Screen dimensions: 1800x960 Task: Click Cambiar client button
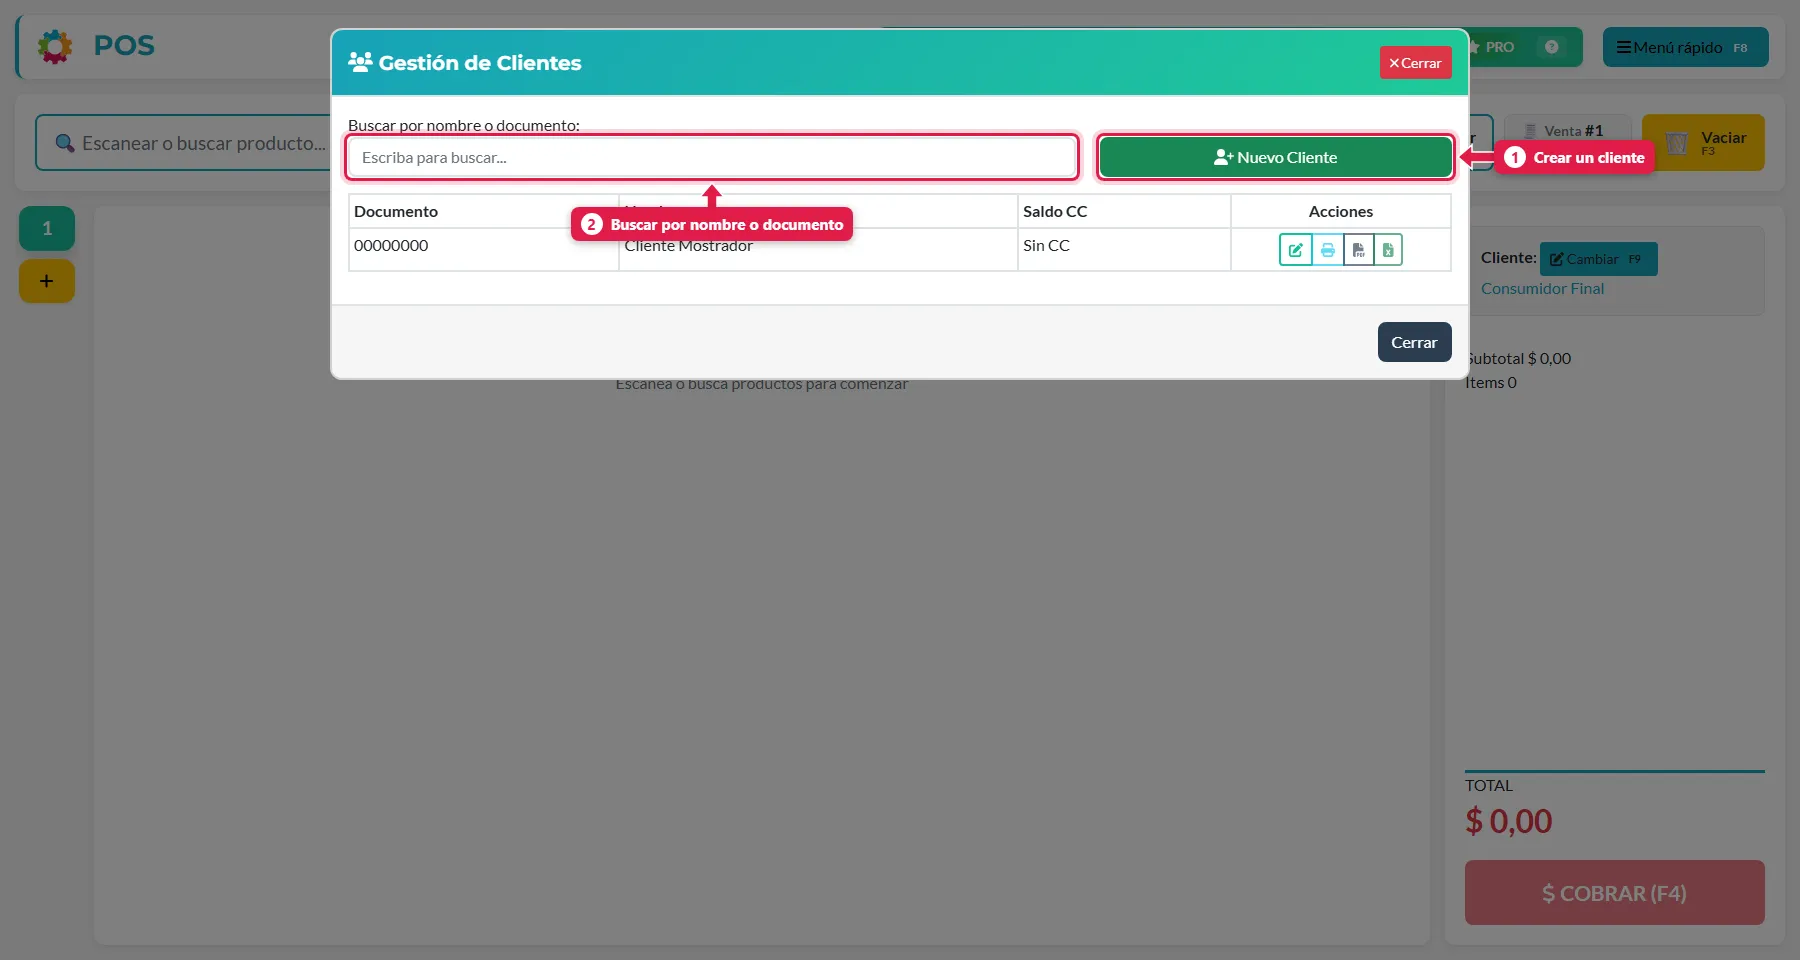point(1598,259)
